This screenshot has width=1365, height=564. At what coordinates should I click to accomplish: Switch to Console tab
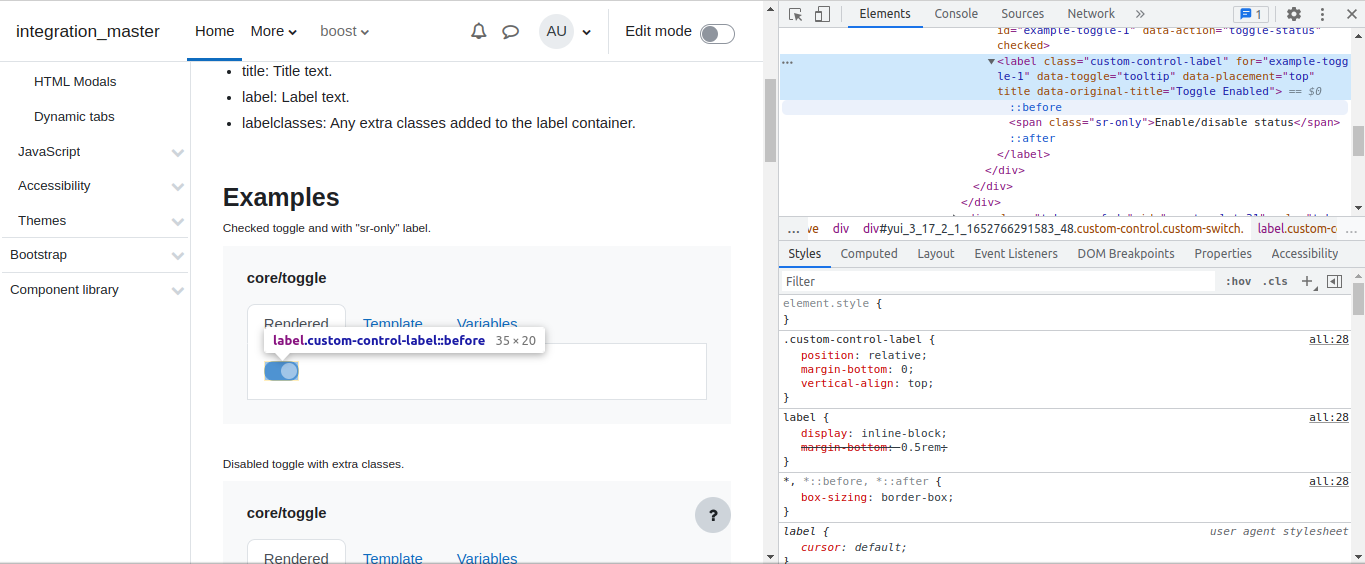click(956, 14)
